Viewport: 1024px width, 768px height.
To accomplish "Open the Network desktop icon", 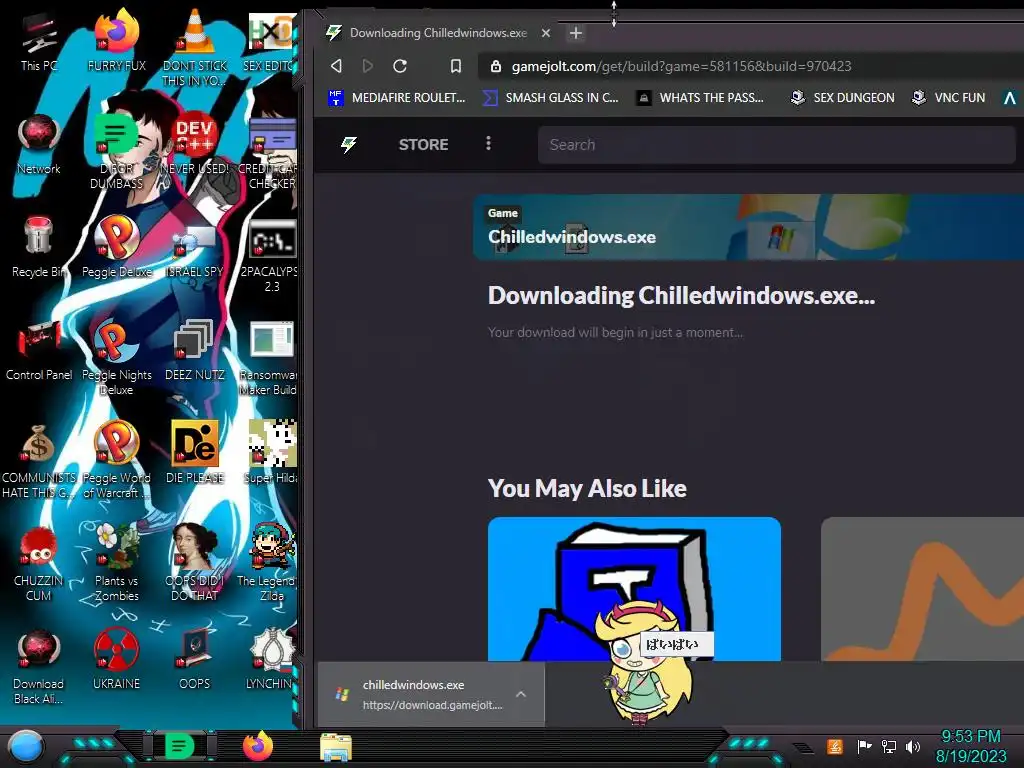I will (39, 144).
